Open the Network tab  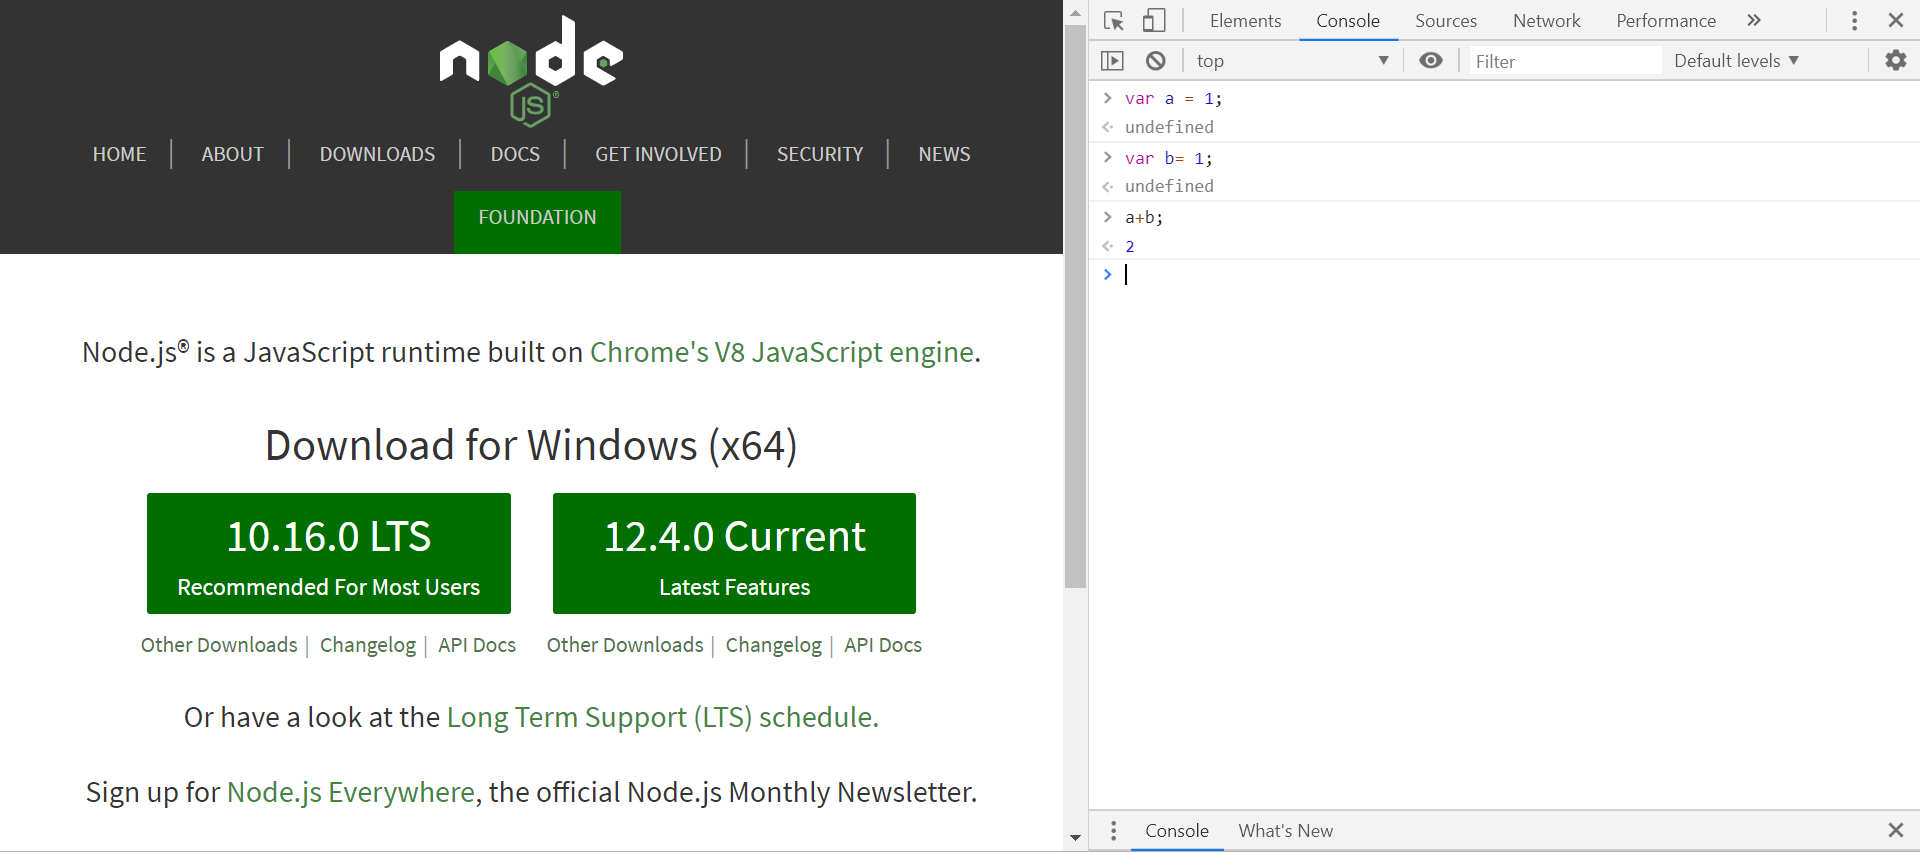pos(1547,21)
